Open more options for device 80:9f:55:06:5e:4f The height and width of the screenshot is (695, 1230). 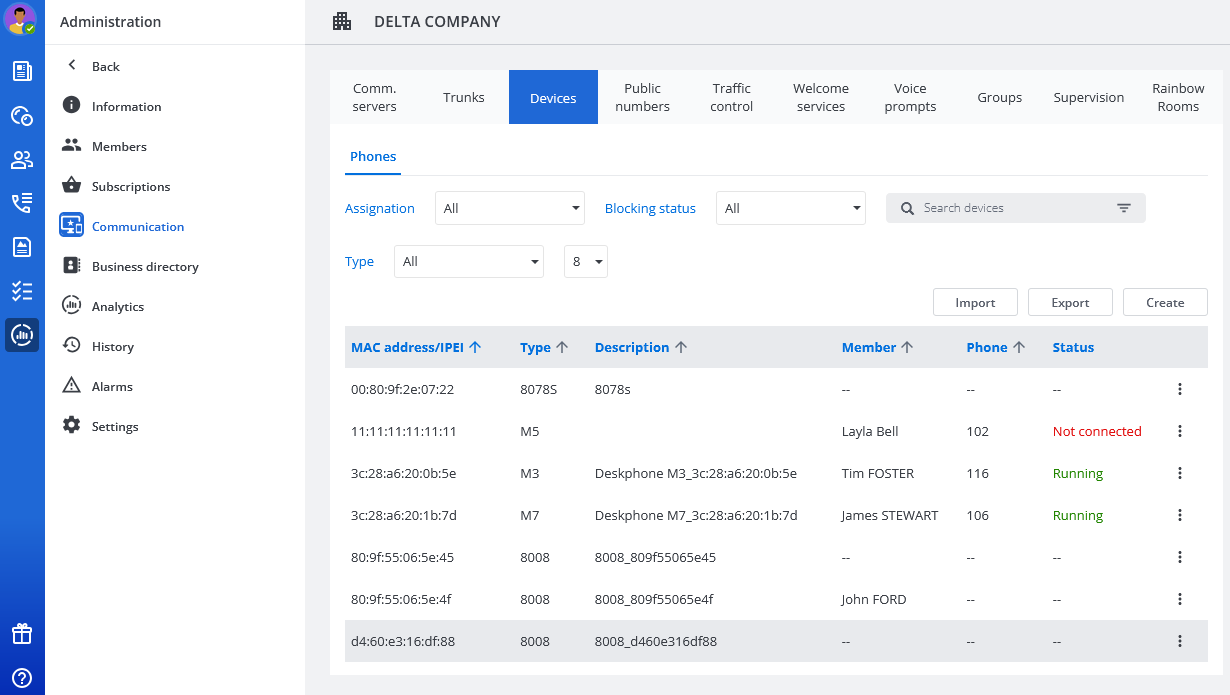[1180, 599]
